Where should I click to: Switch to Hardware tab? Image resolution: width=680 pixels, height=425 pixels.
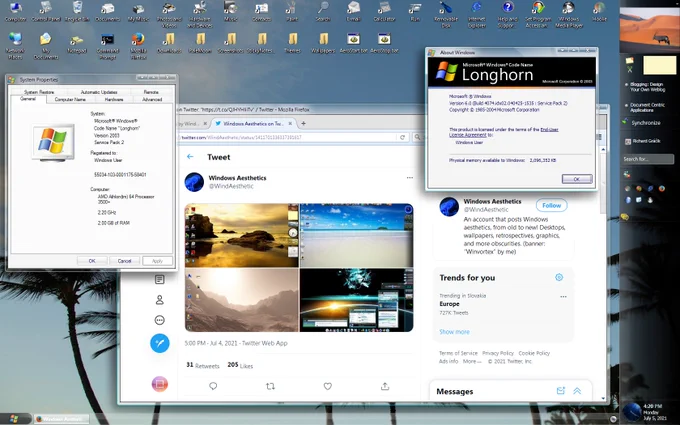[x=114, y=99]
